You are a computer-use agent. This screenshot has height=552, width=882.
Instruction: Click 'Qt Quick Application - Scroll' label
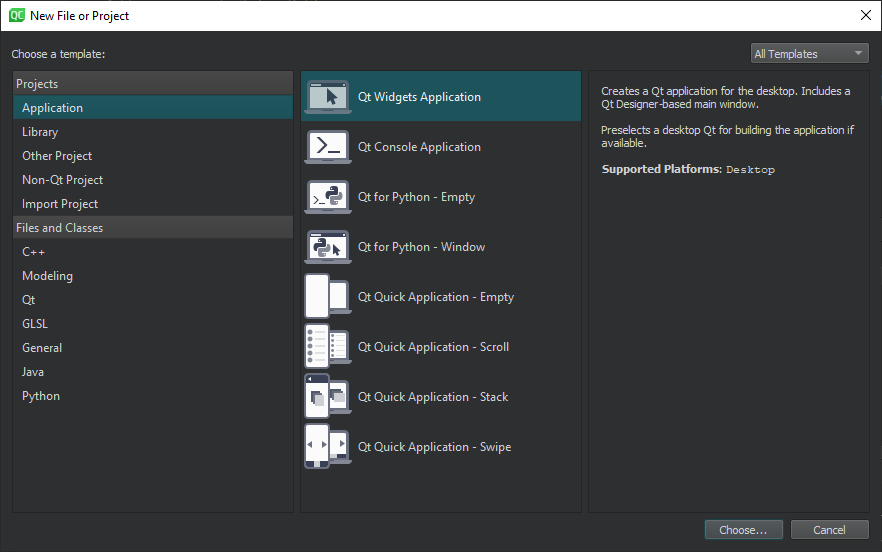[433, 347]
